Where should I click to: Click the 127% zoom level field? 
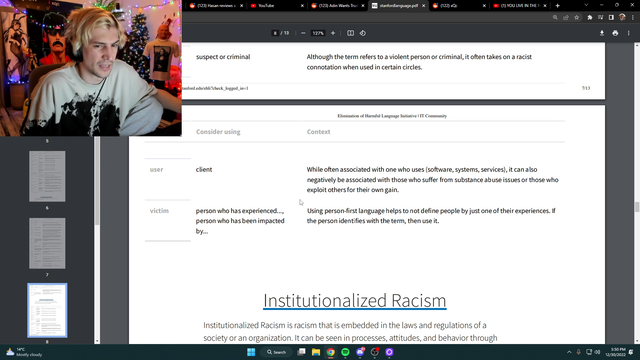click(318, 33)
